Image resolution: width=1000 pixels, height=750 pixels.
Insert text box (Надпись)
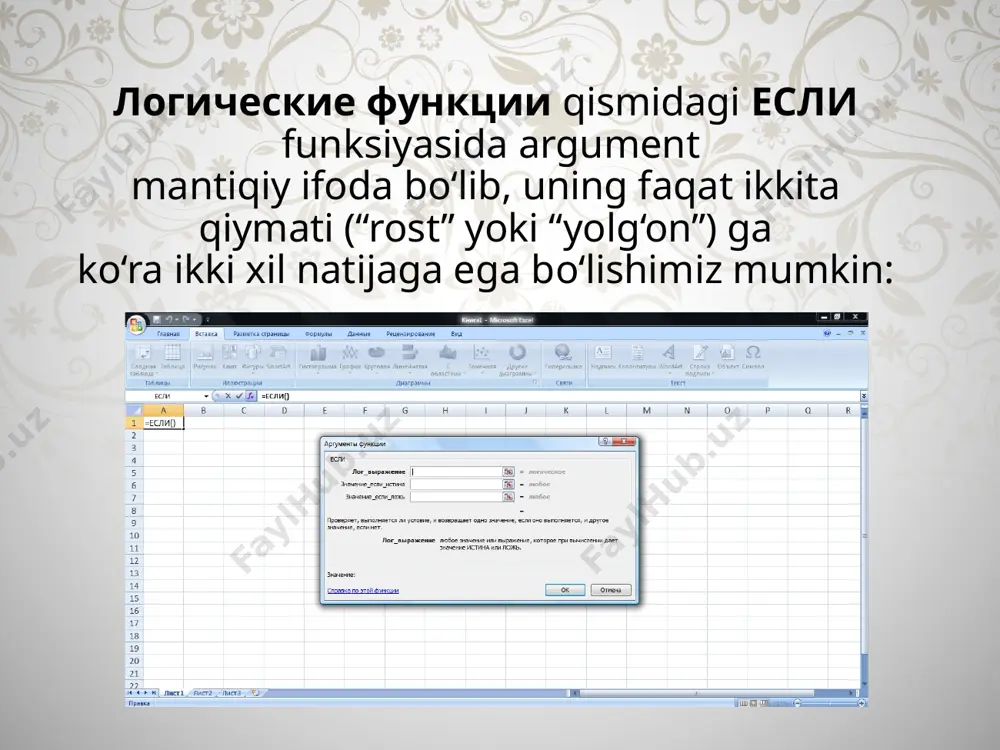point(603,358)
